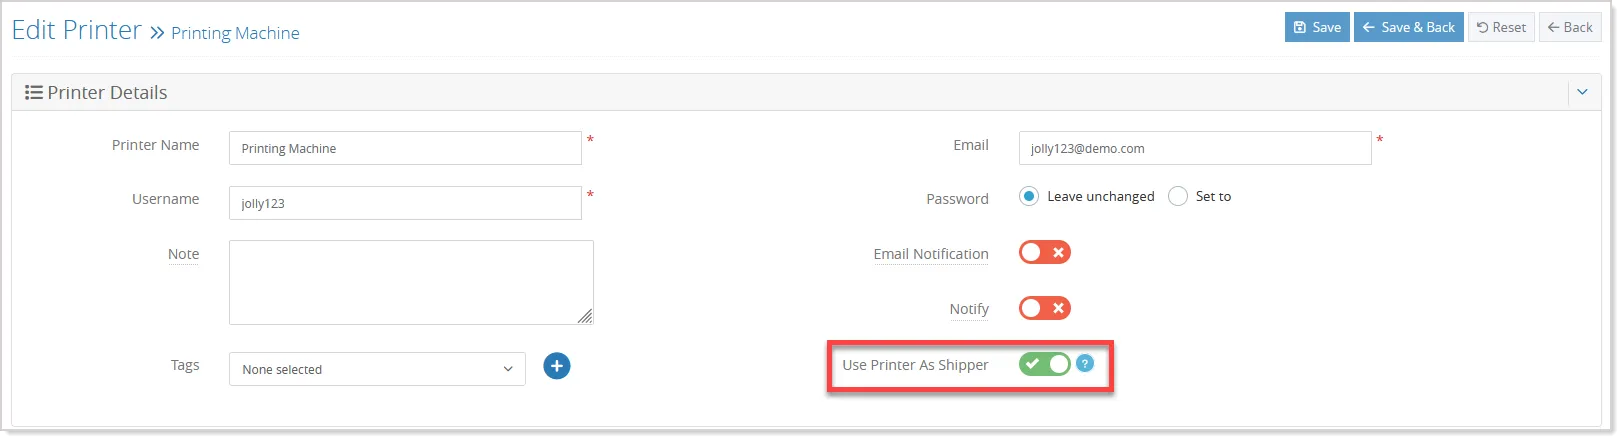
Task: Click into the Printer Name field
Action: click(405, 148)
